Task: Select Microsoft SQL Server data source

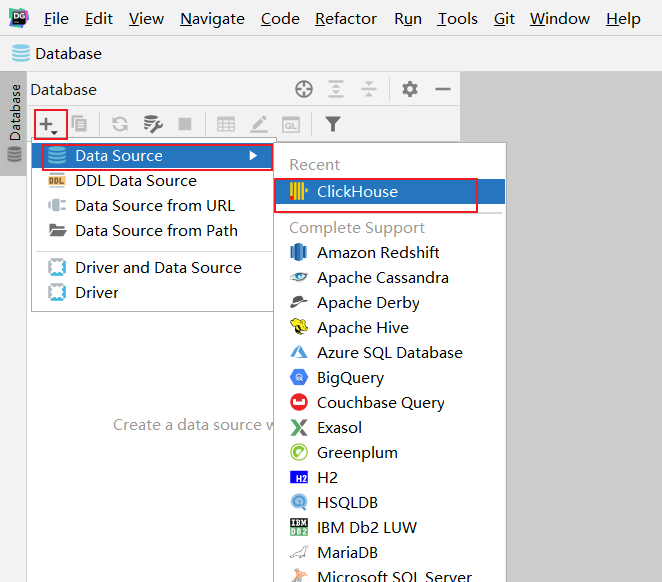Action: (x=390, y=575)
